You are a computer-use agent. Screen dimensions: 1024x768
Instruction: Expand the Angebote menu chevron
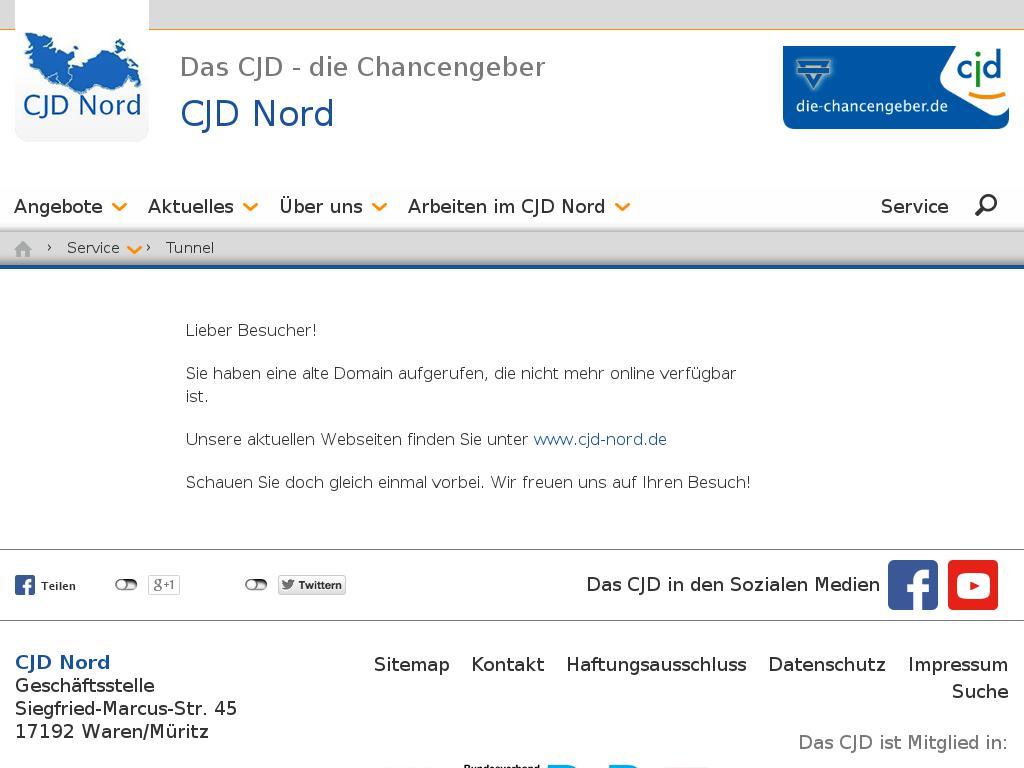[120, 207]
